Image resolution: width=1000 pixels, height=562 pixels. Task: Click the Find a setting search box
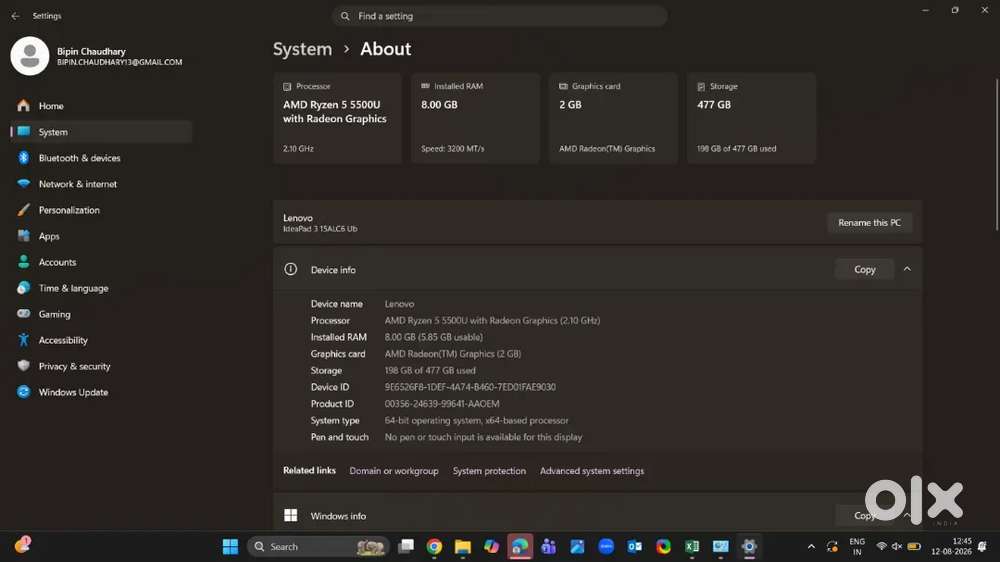coord(499,16)
